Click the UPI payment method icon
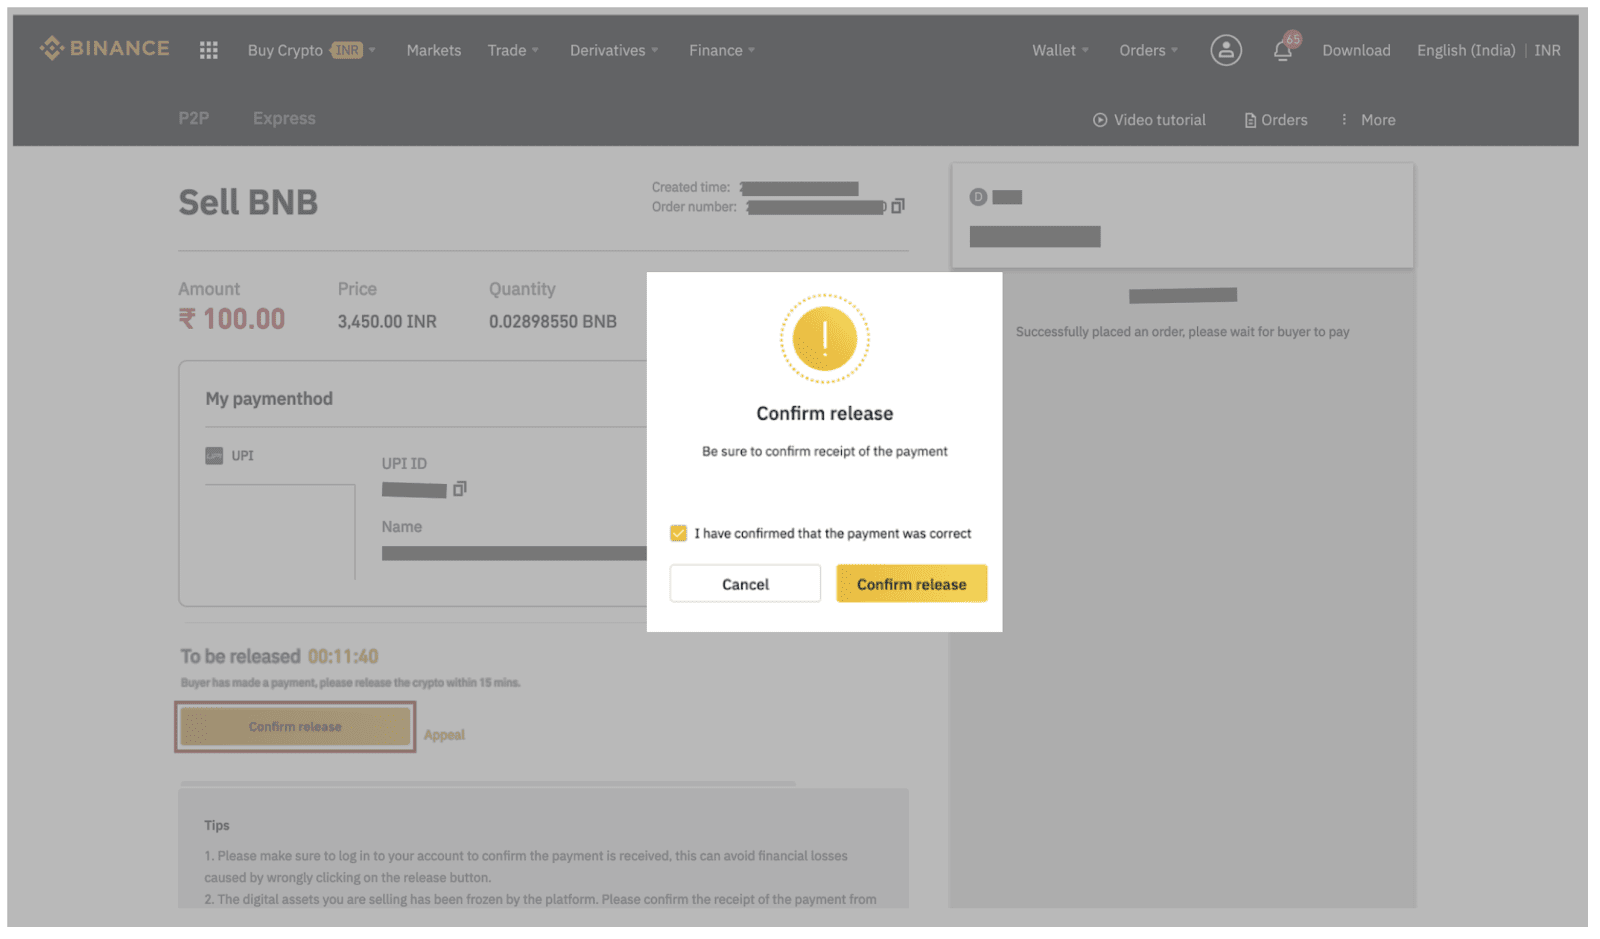This screenshot has width=1600, height=939. tap(214, 456)
